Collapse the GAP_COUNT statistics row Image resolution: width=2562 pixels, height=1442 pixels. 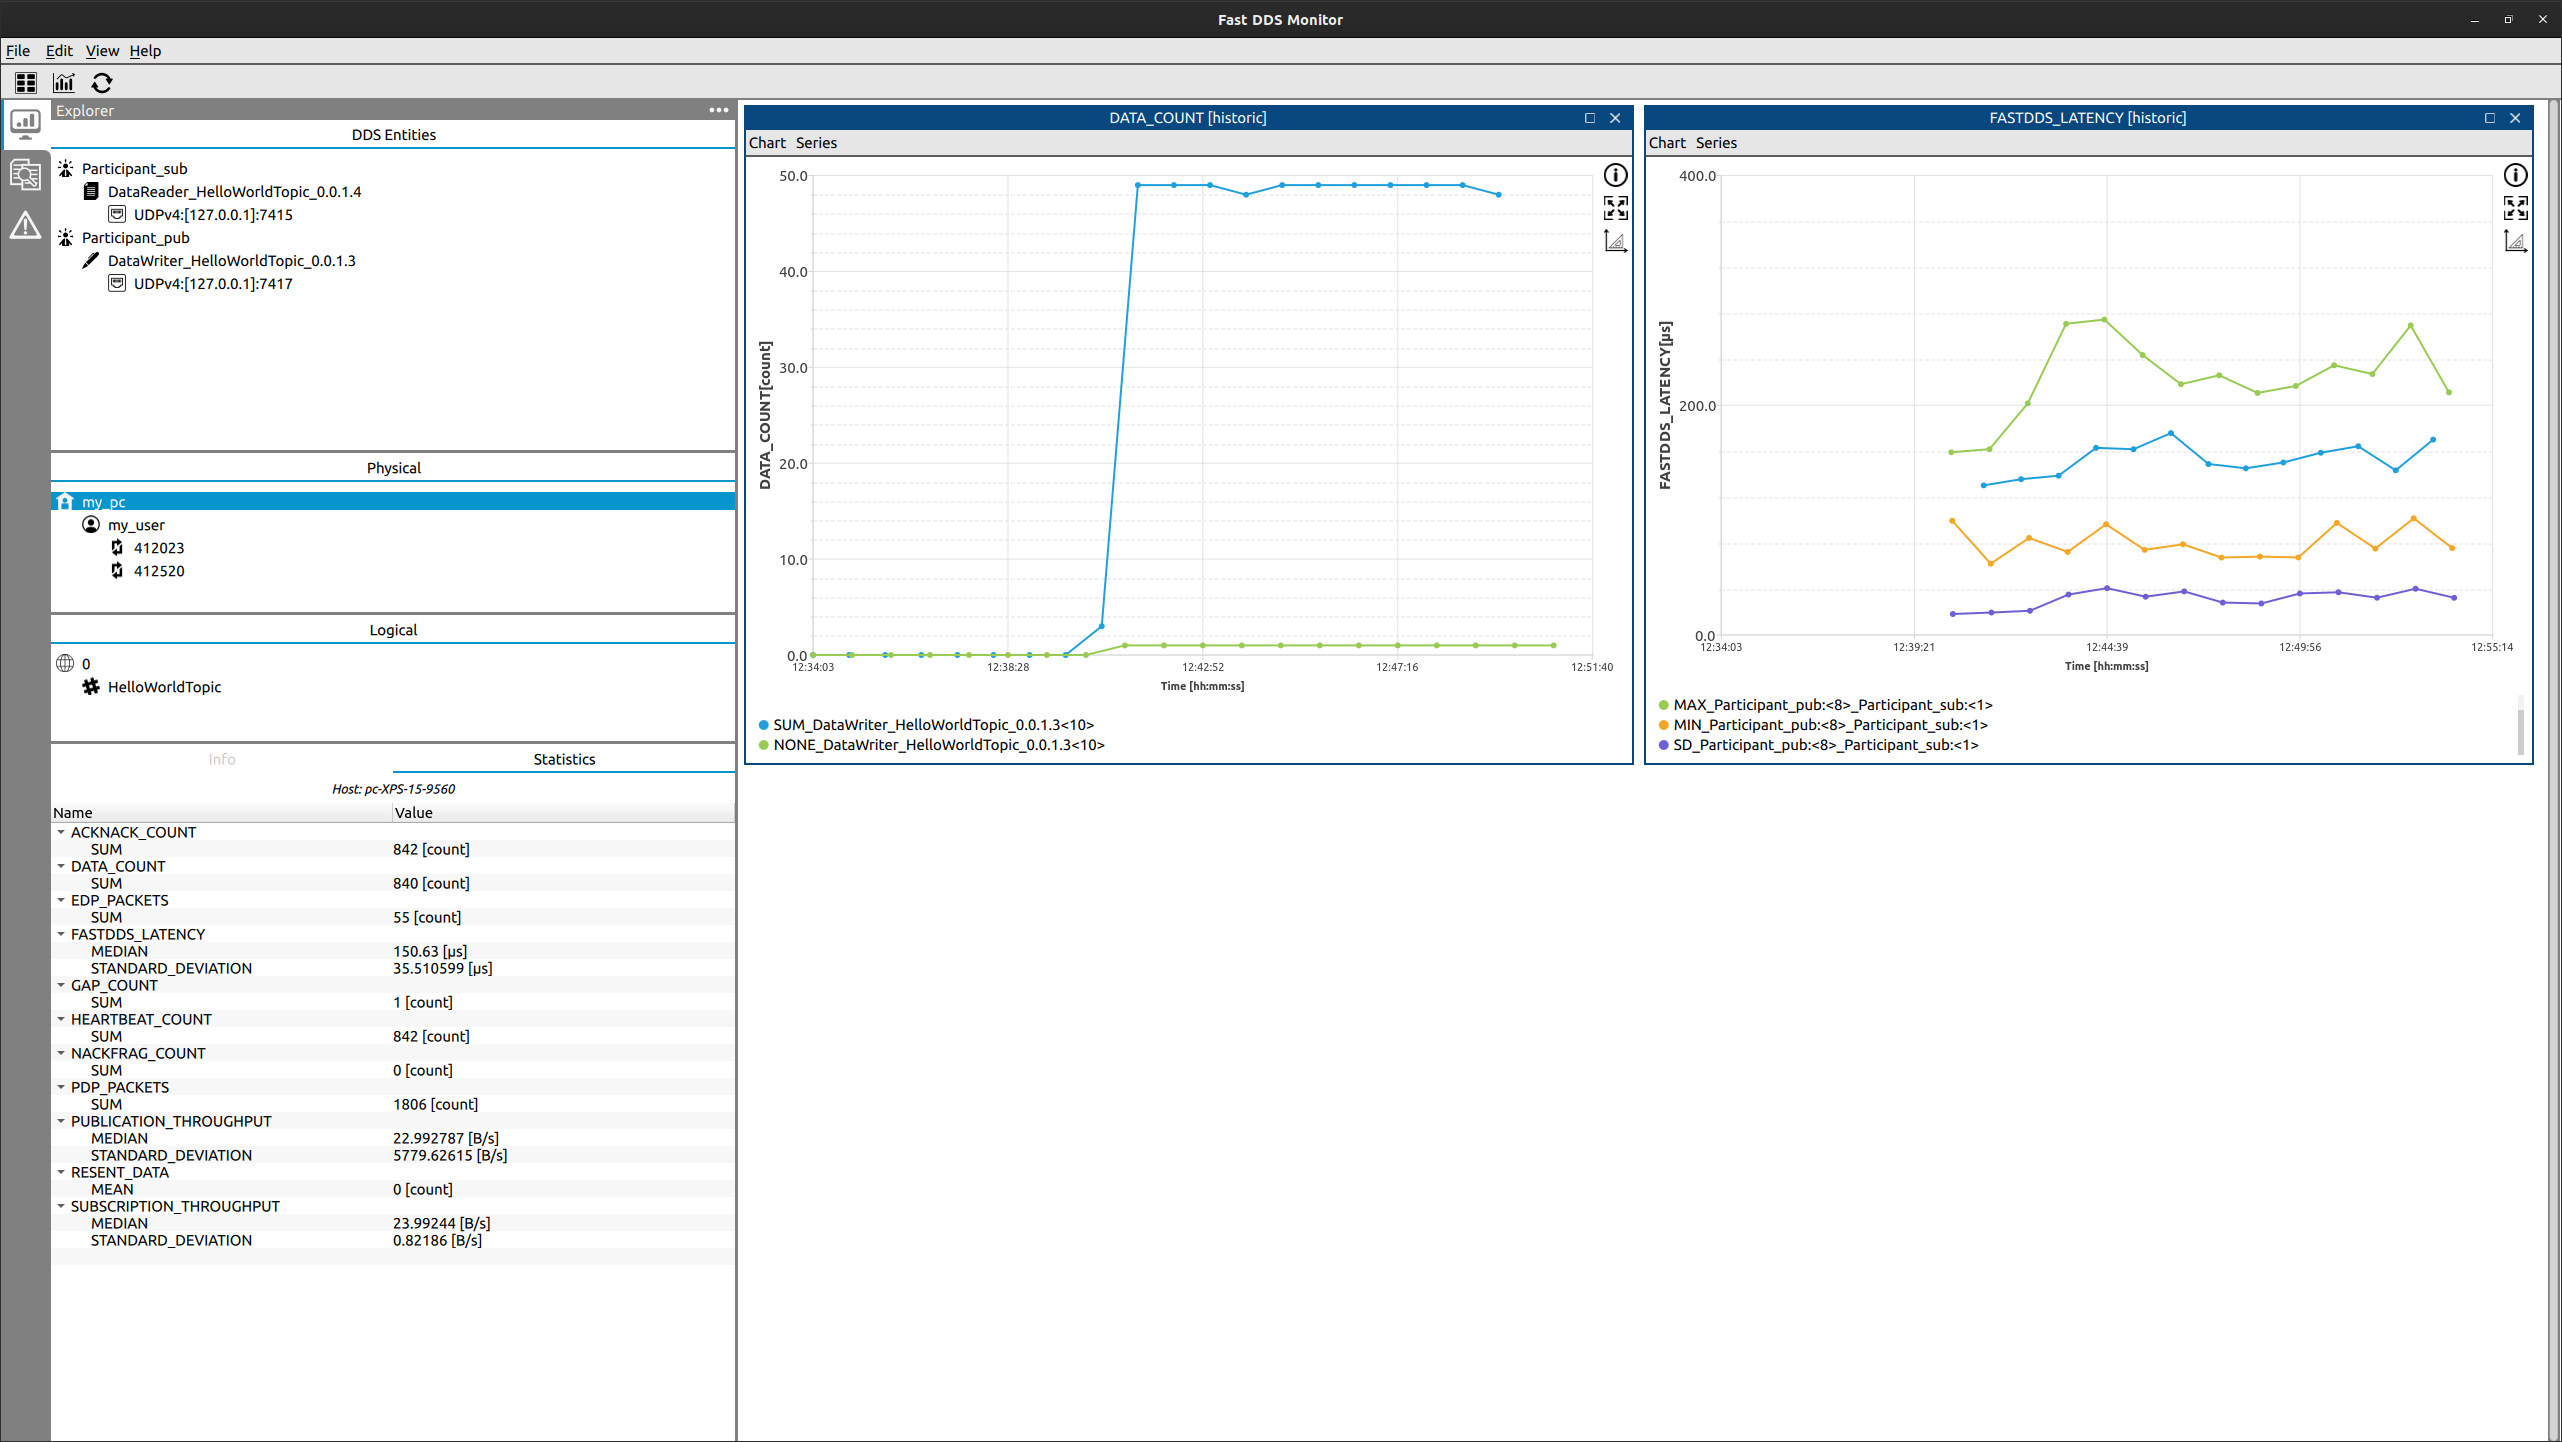(x=61, y=985)
